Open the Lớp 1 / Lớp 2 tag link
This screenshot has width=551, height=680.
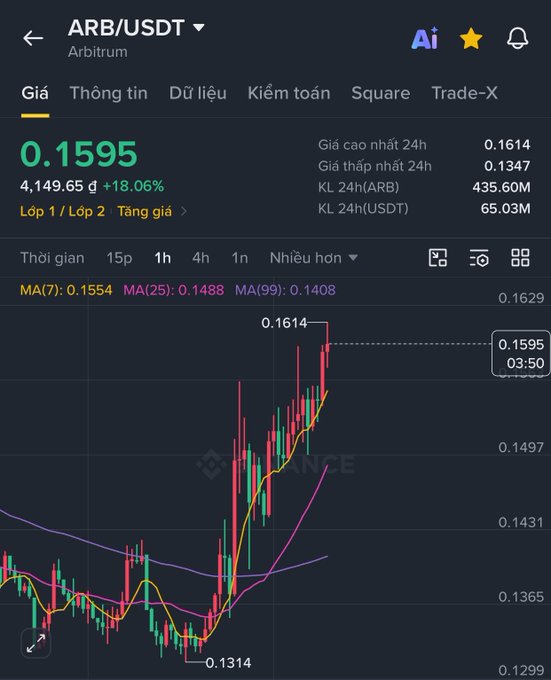pyautogui.click(x=62, y=211)
